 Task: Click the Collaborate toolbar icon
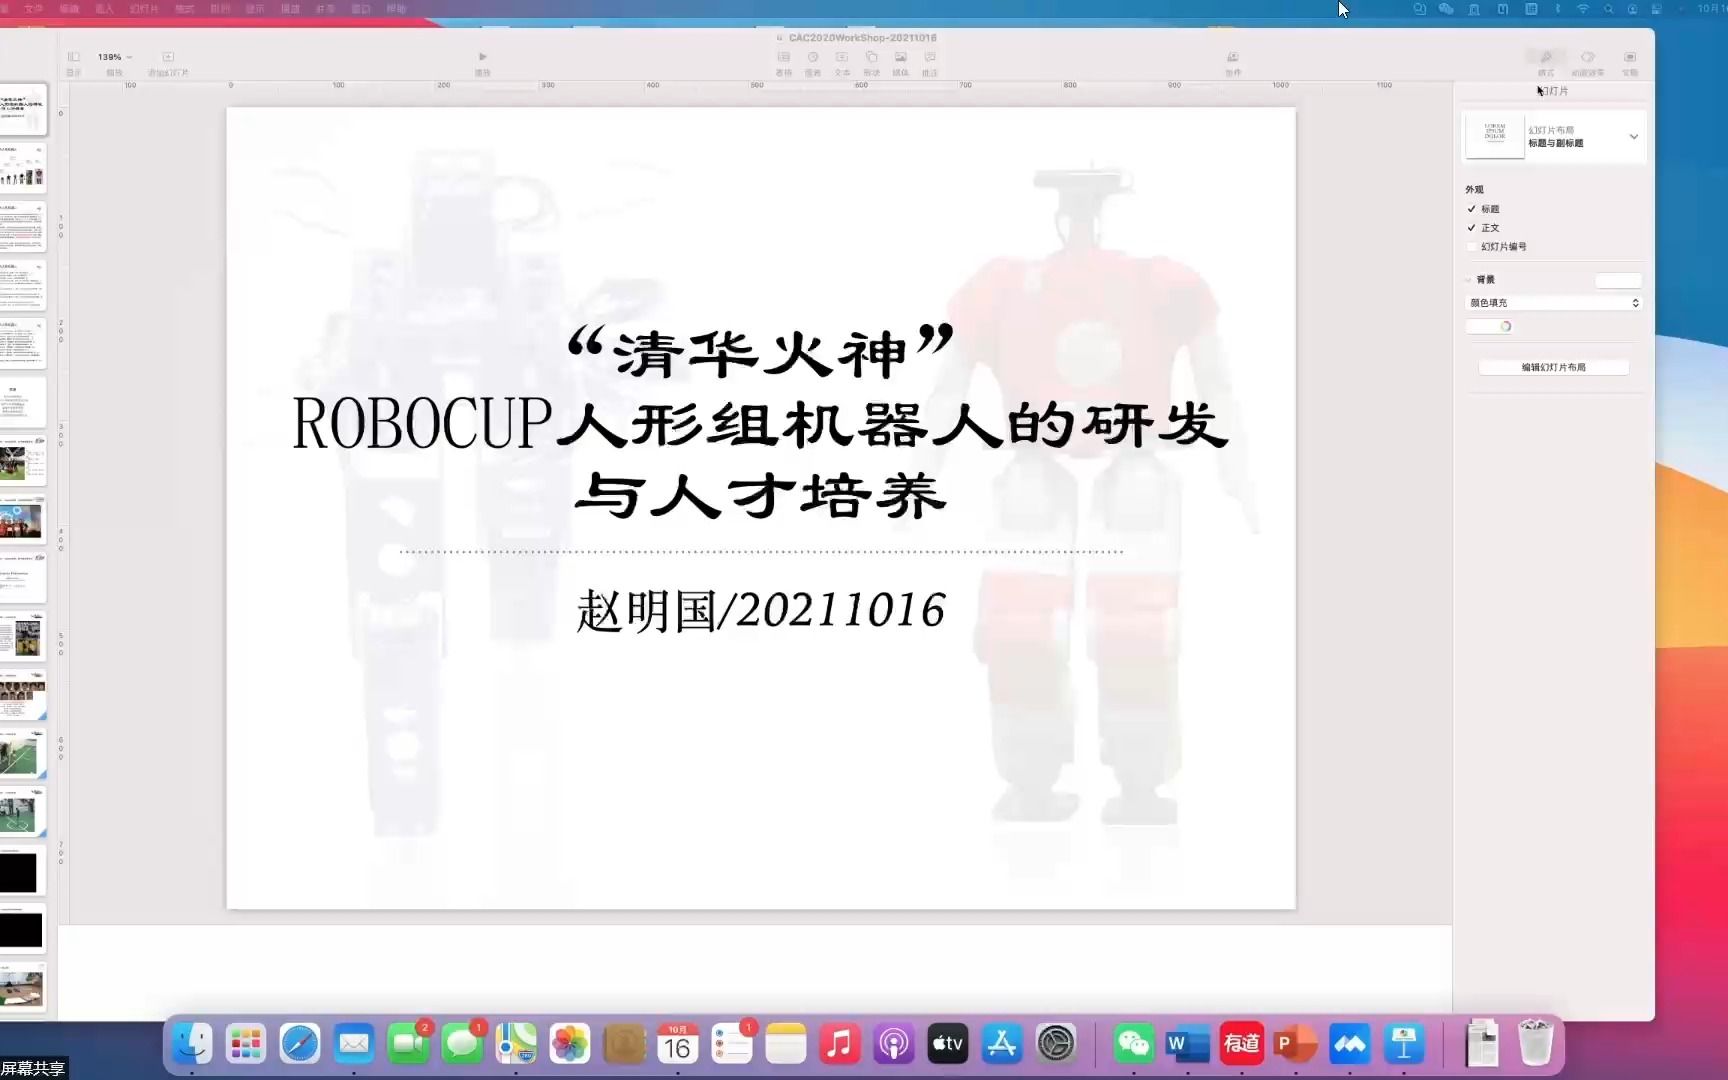click(1233, 57)
